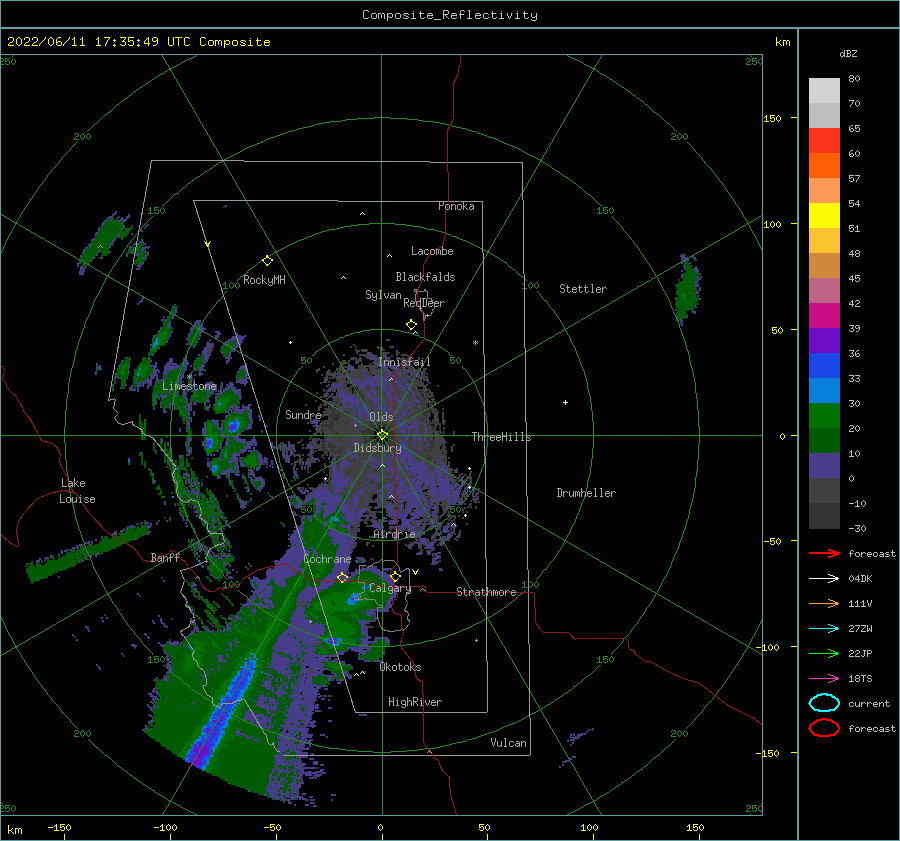This screenshot has width=900, height=841.
Task: Select the light gray 80 dBZ swatch
Action: (x=824, y=90)
